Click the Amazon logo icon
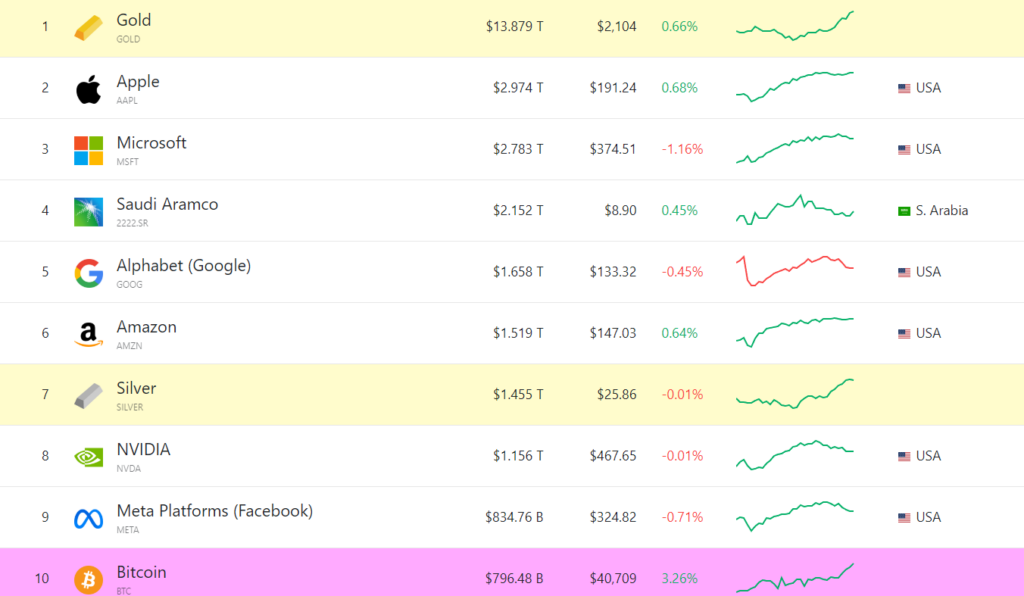Image resolution: width=1024 pixels, height=596 pixels. coord(88,334)
